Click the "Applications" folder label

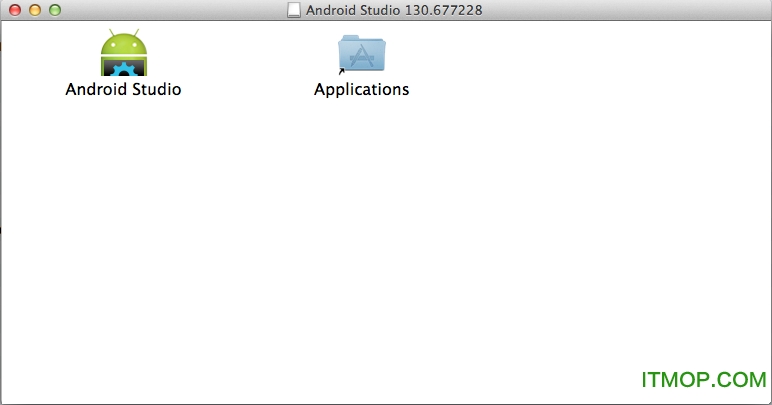(x=361, y=90)
